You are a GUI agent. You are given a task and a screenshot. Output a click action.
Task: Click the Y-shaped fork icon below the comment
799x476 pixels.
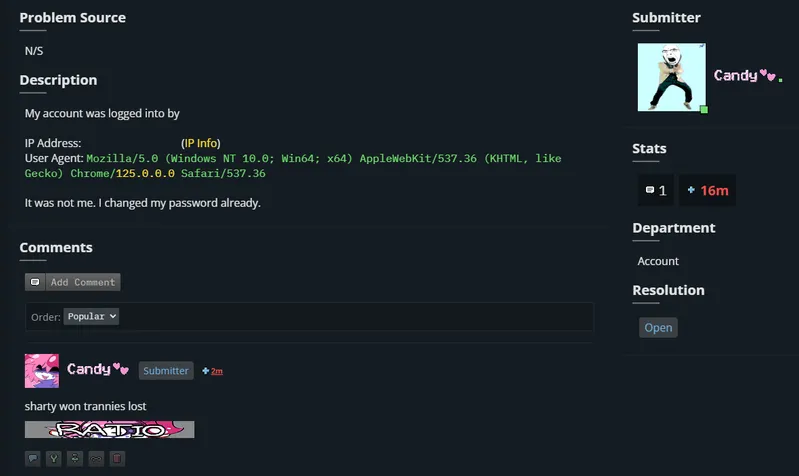(x=54, y=458)
